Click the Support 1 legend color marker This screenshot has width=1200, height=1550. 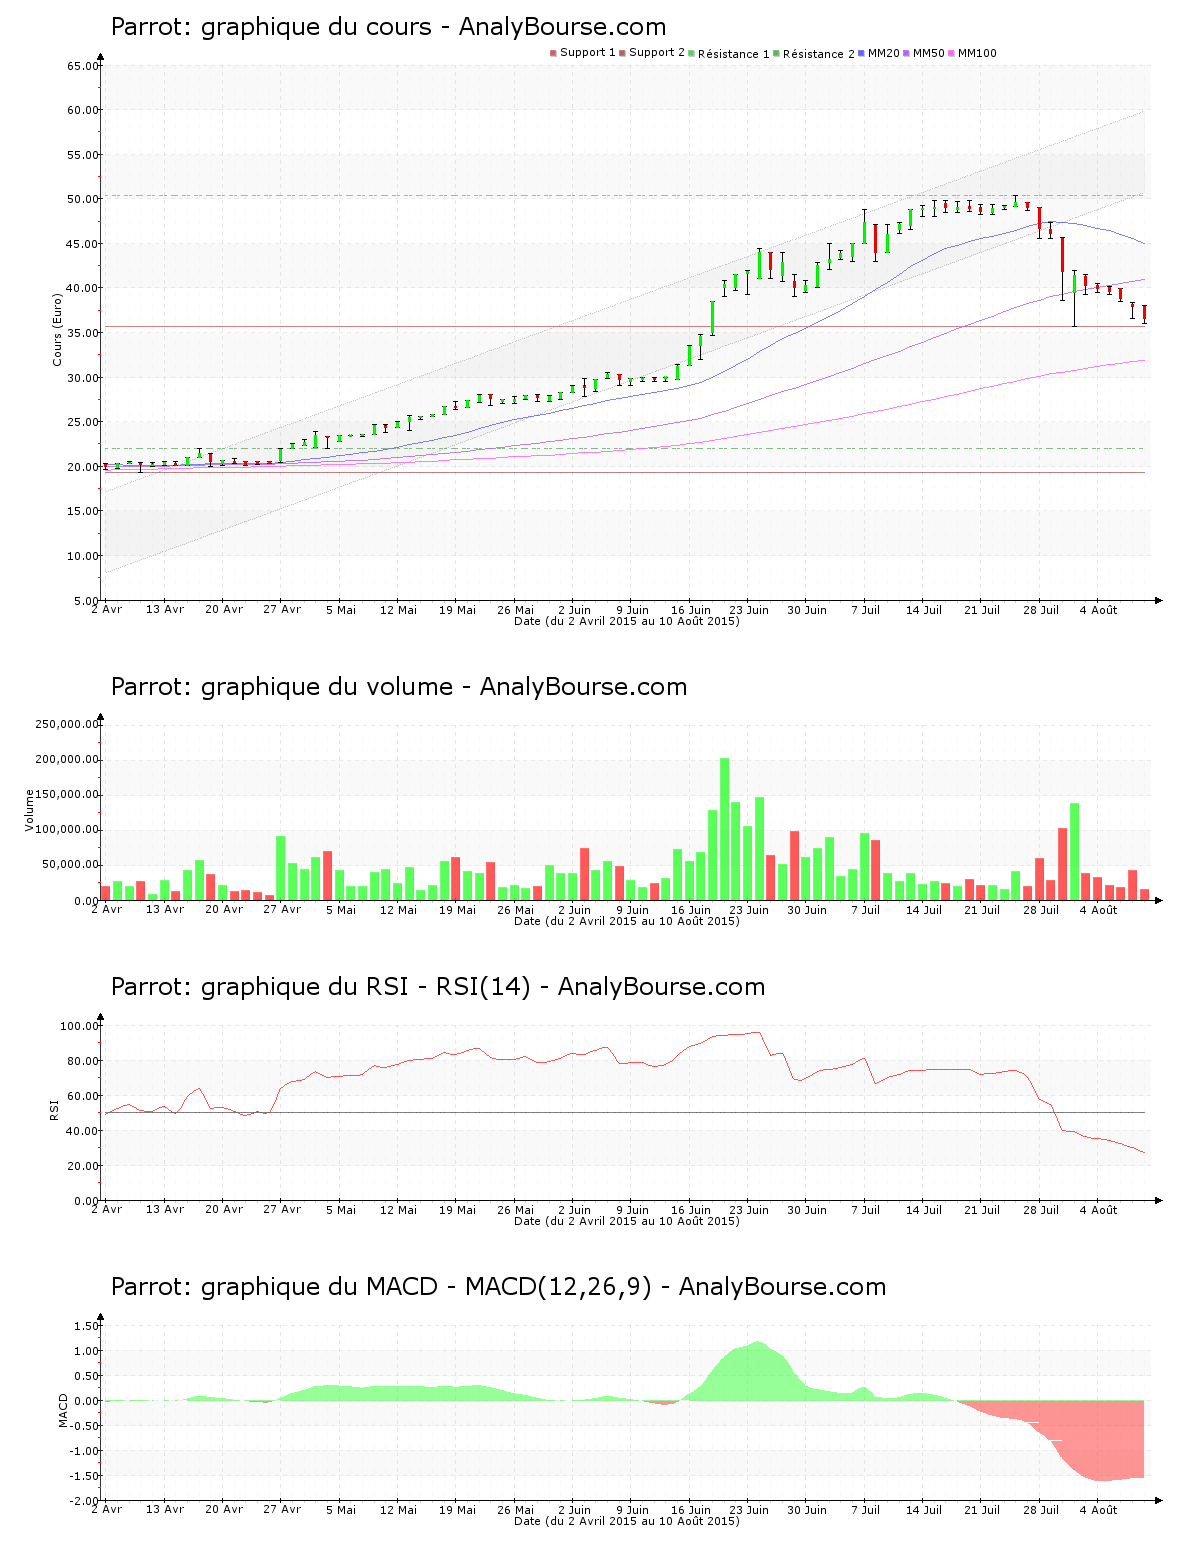click(553, 53)
